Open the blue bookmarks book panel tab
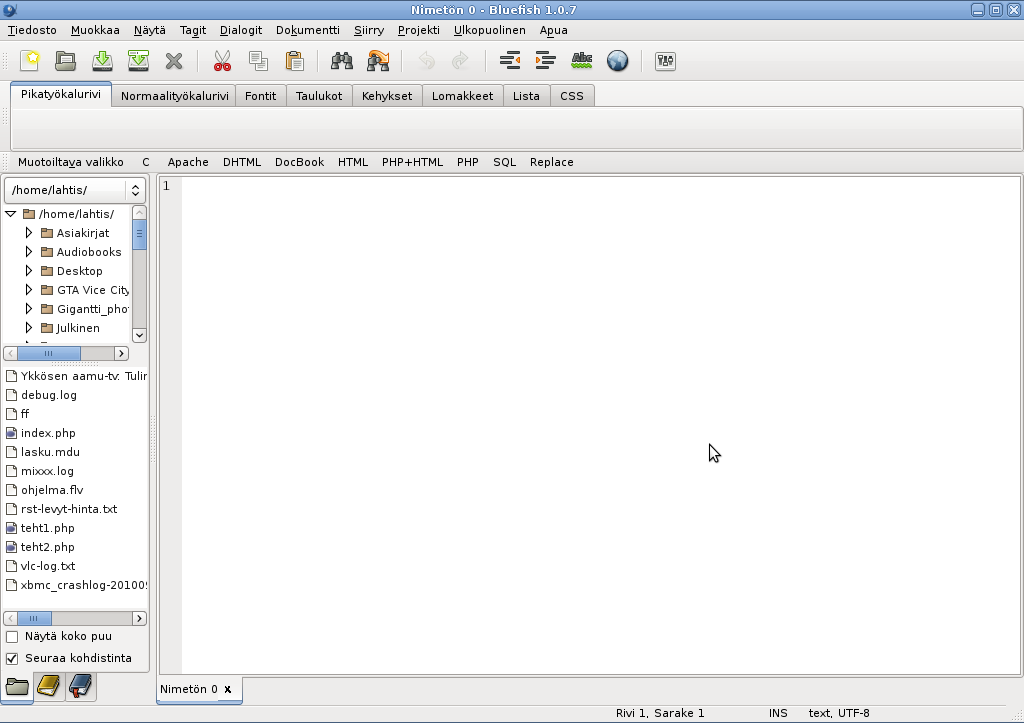The width and height of the screenshot is (1024, 723). 80,686
